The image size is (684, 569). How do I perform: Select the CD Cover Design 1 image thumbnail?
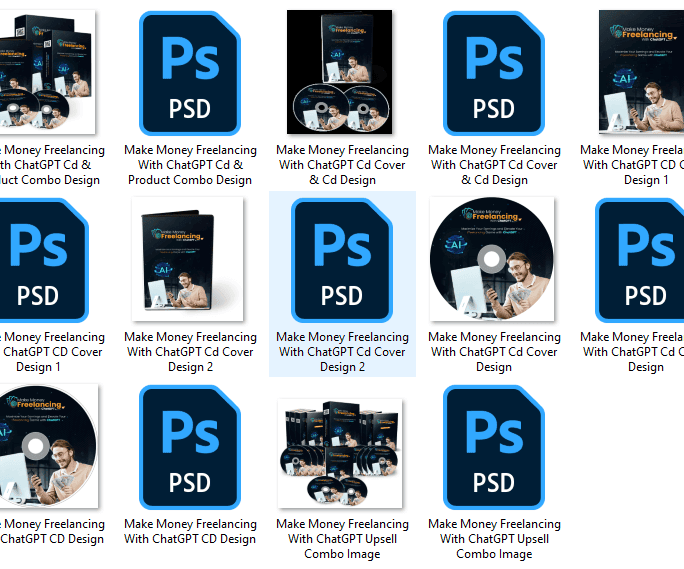pos(642,72)
